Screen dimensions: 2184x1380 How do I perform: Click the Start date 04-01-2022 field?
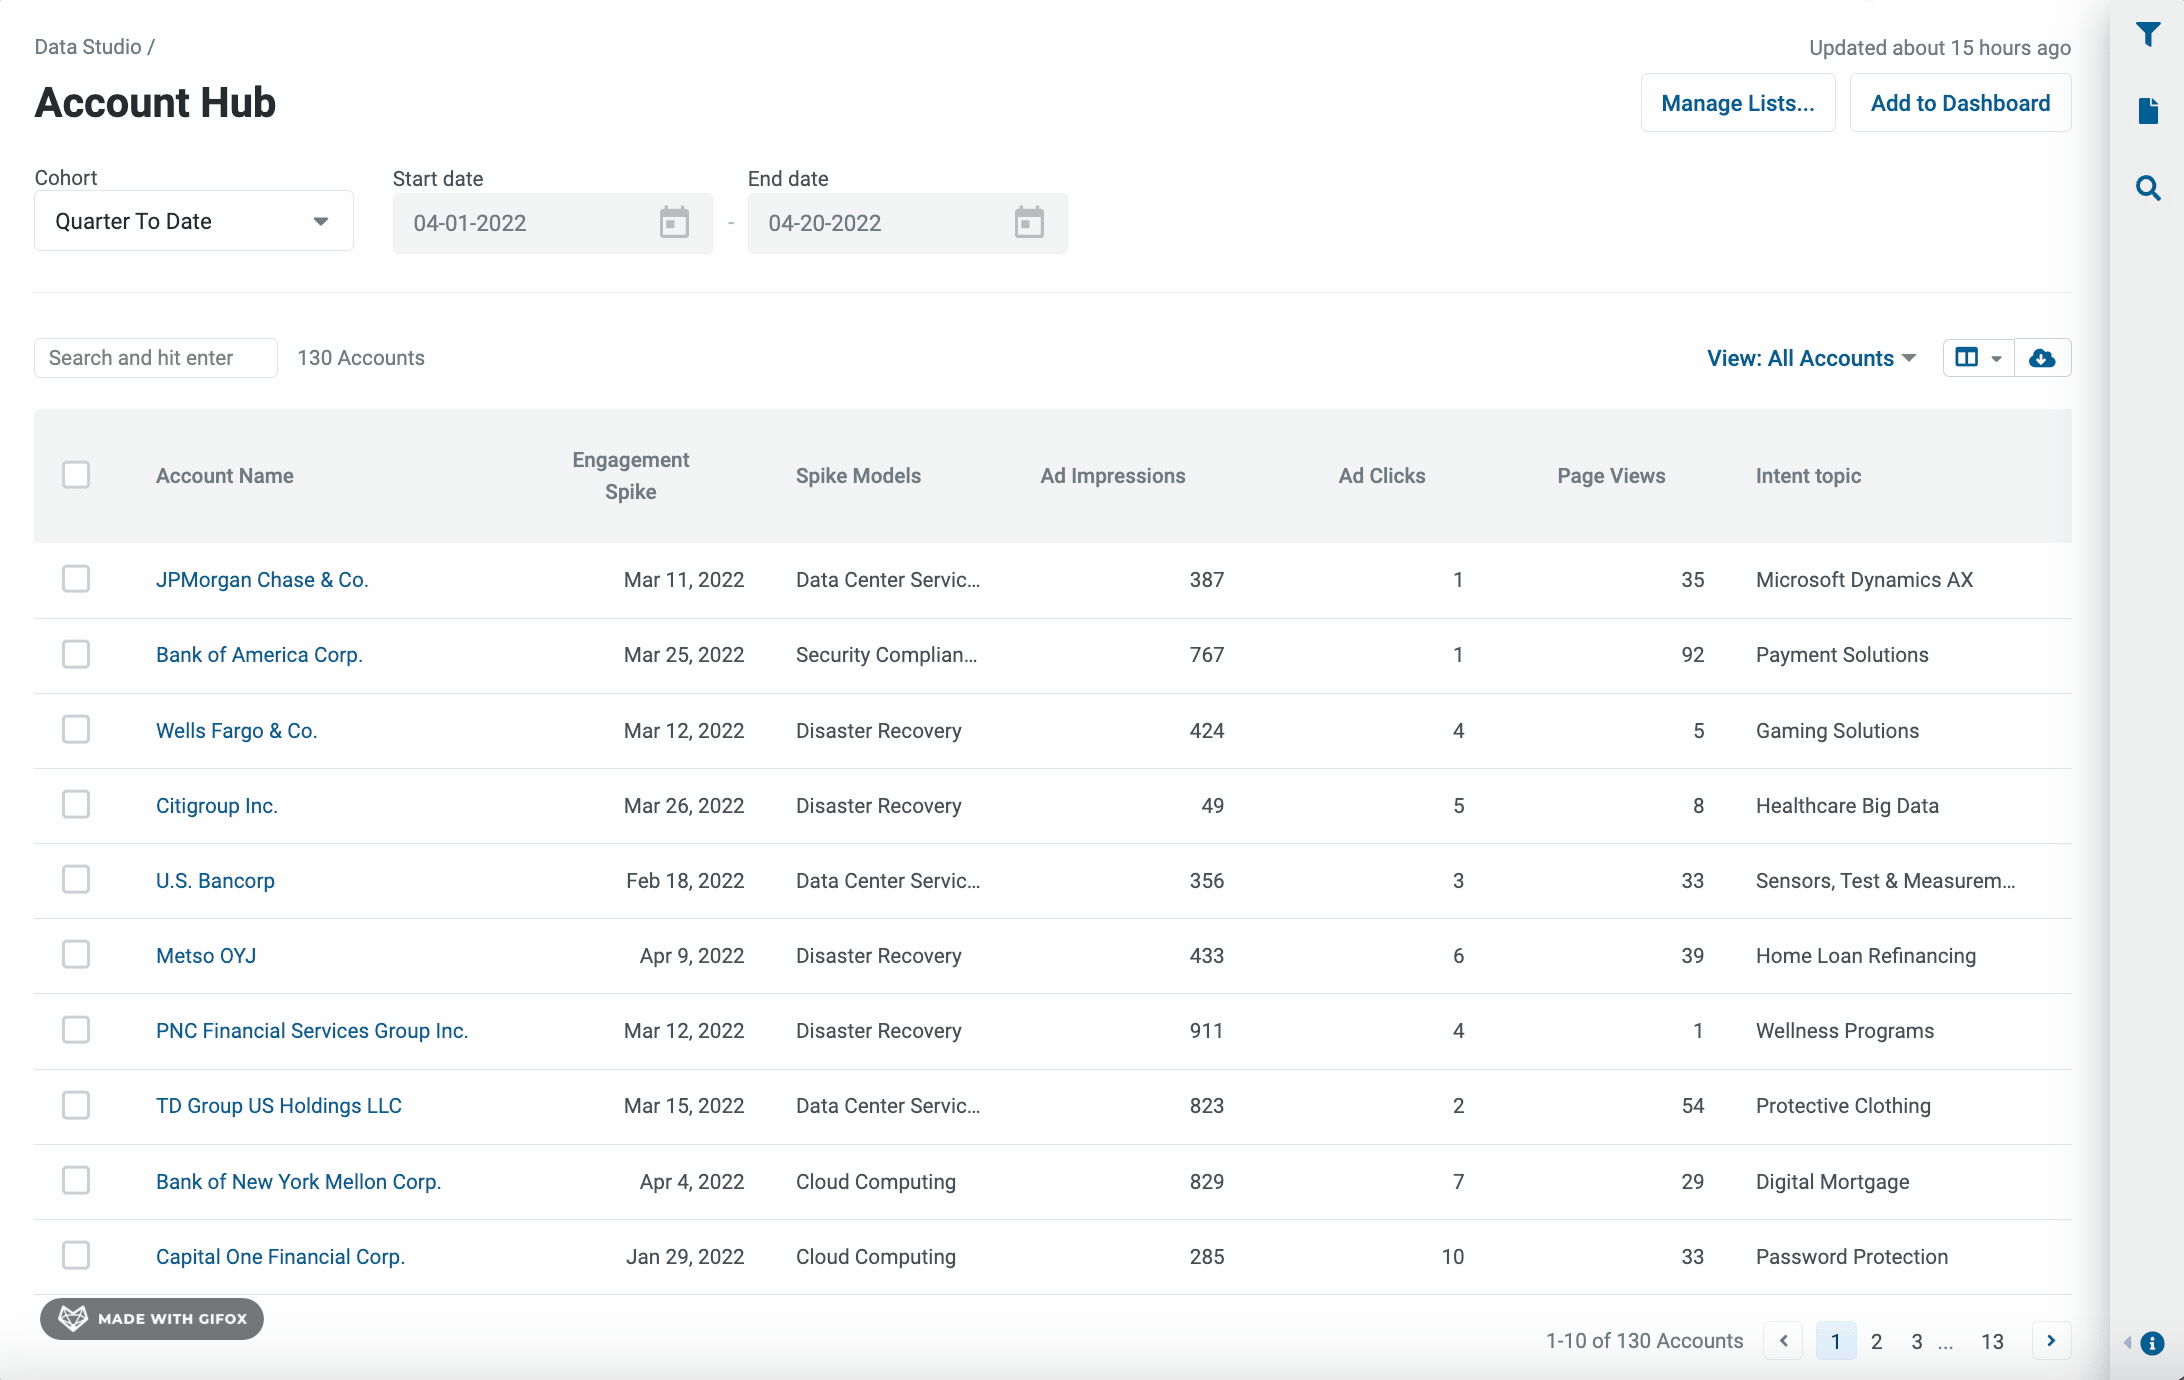pos(553,223)
